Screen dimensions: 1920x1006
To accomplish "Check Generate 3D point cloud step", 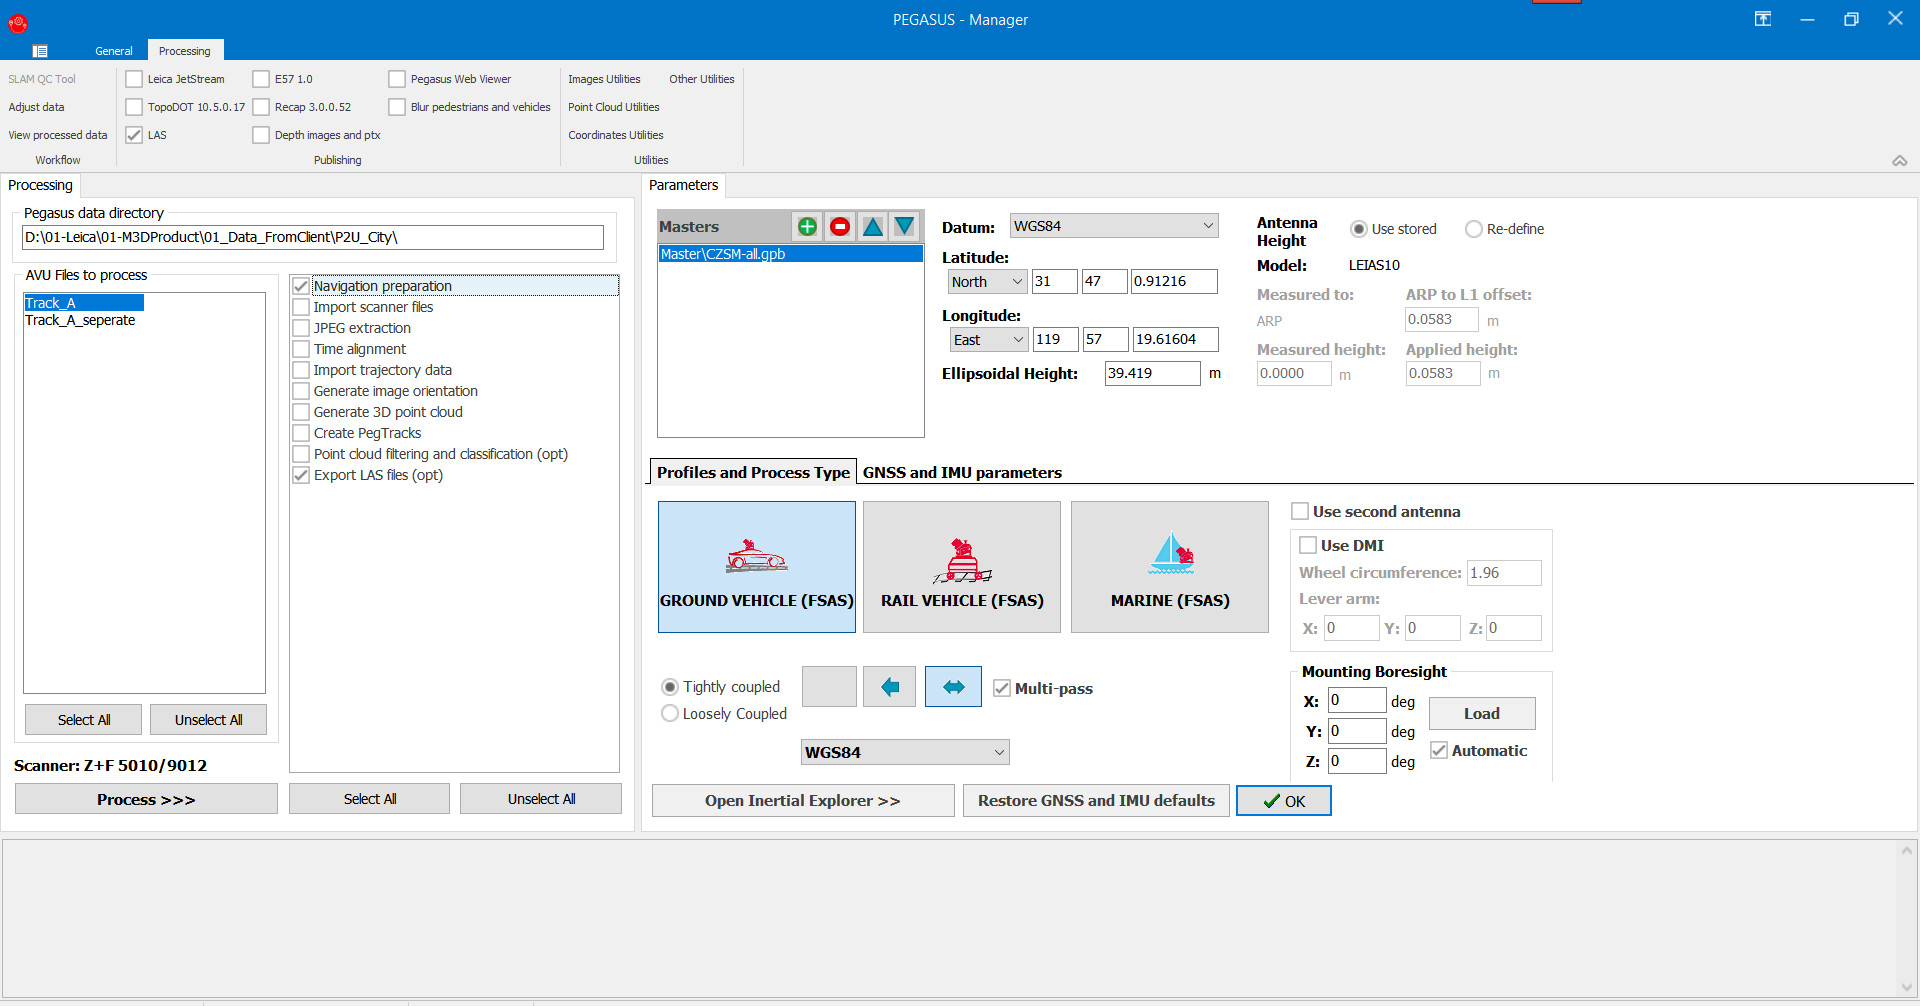I will click(301, 412).
